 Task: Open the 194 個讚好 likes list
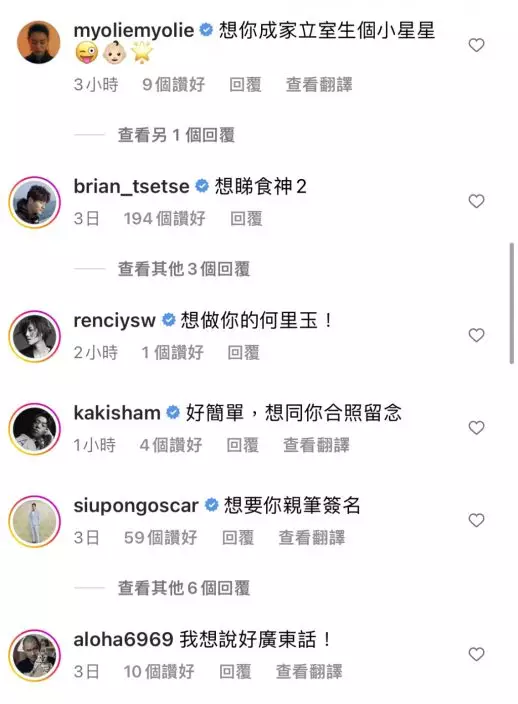(164, 219)
